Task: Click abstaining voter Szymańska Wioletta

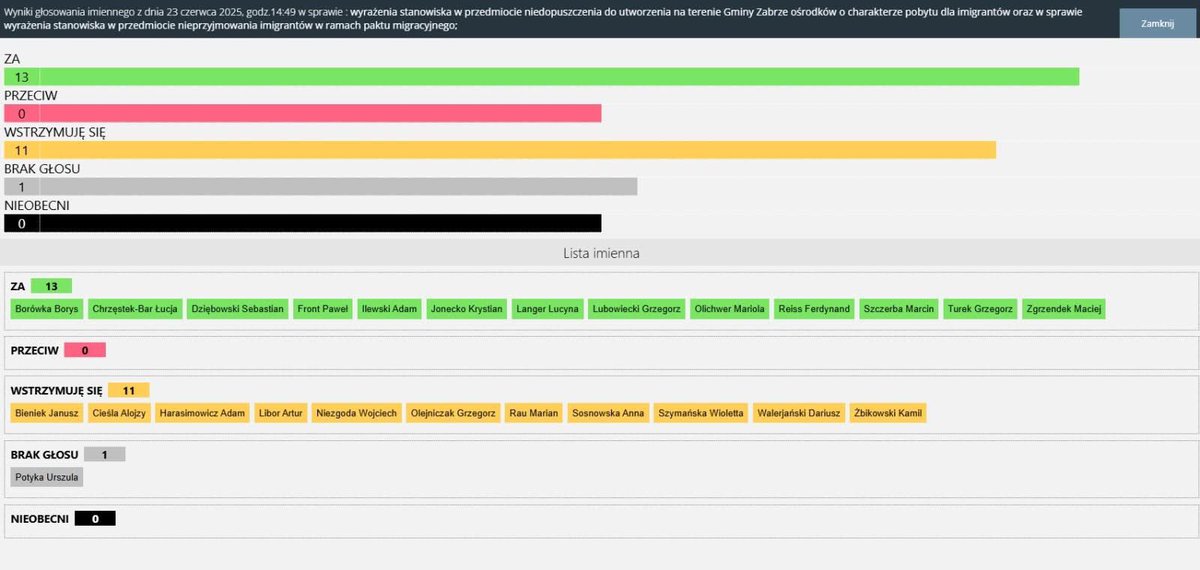Action: point(701,413)
